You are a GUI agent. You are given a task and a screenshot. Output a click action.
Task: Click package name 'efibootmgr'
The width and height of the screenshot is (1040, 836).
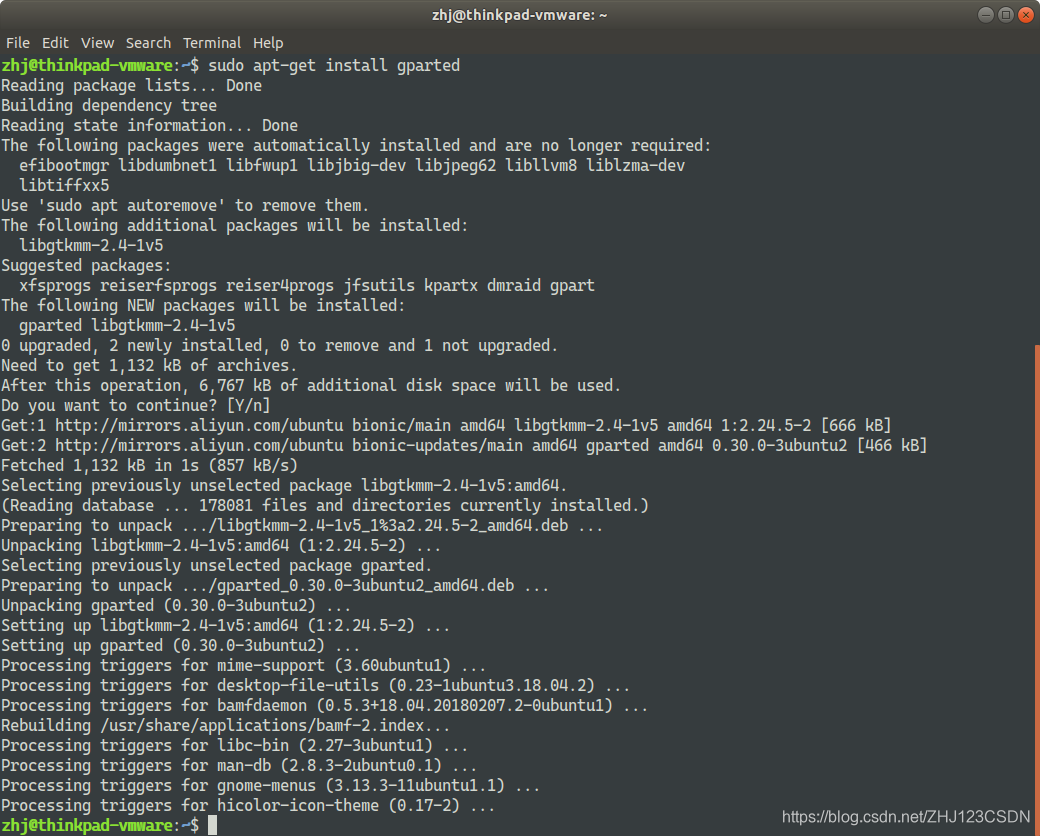[x=64, y=165]
